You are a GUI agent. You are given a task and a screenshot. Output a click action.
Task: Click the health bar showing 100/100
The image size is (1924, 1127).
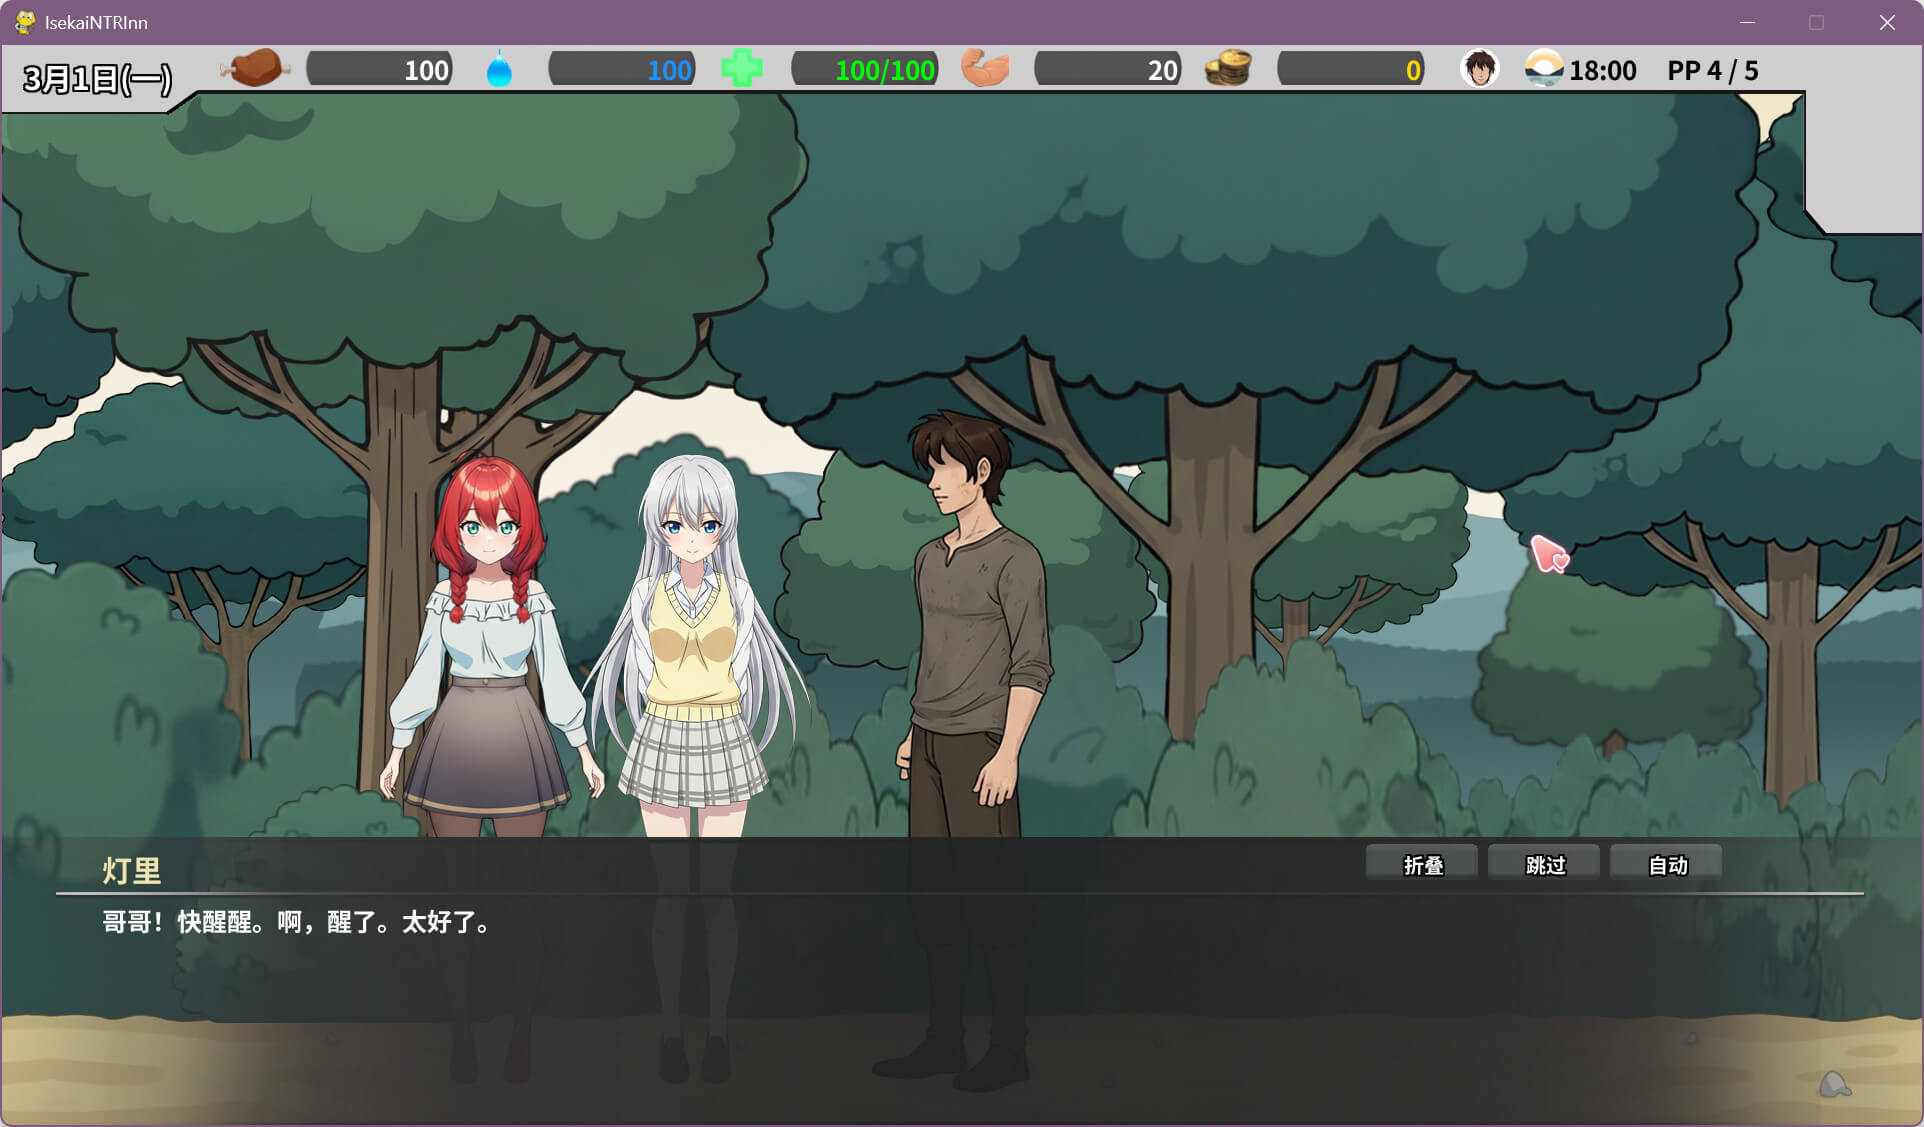865,70
